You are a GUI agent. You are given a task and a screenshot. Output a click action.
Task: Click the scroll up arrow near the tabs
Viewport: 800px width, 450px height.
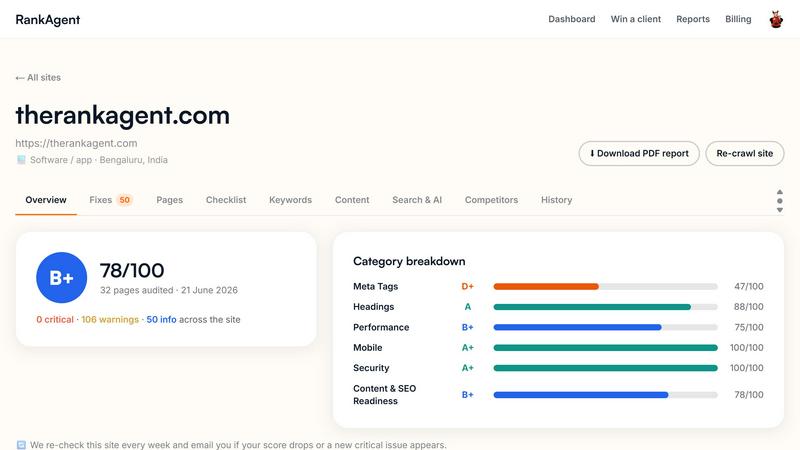pyautogui.click(x=780, y=192)
